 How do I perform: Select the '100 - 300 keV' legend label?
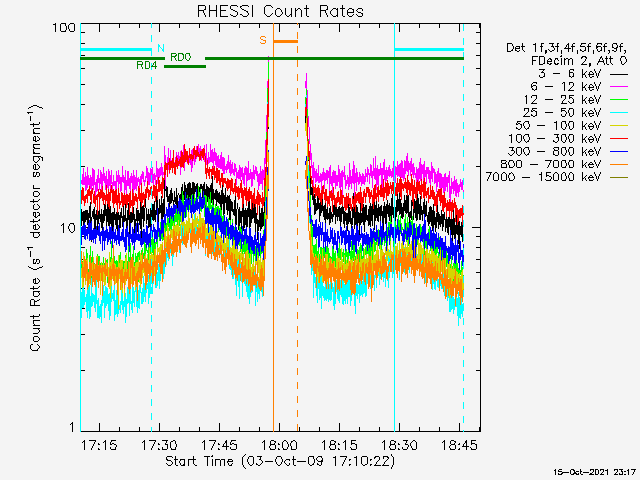pos(555,138)
